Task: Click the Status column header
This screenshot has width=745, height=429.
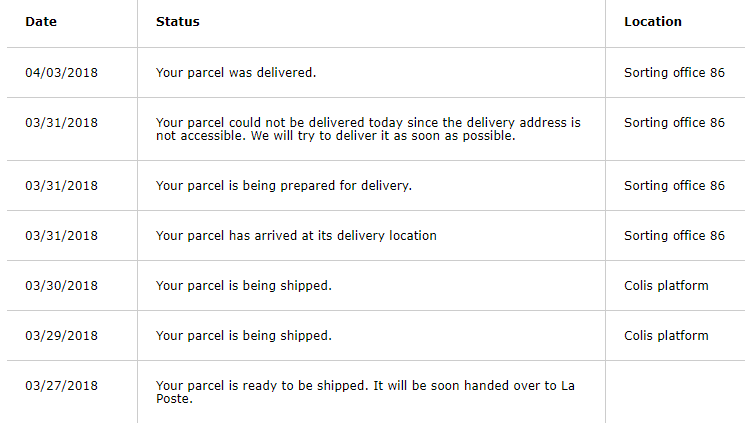Action: click(177, 22)
